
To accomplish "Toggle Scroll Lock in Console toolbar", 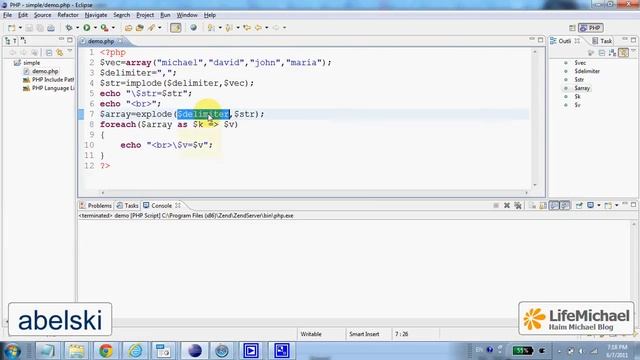I will point(543,205).
